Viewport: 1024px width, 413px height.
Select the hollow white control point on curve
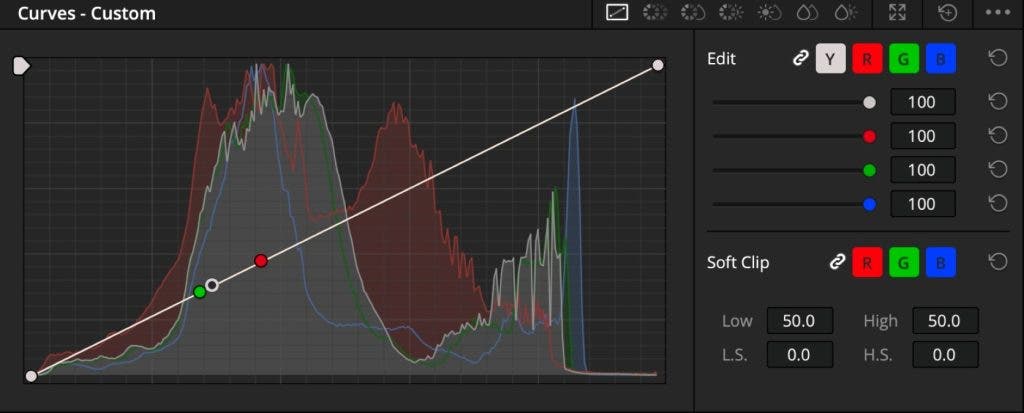(212, 285)
